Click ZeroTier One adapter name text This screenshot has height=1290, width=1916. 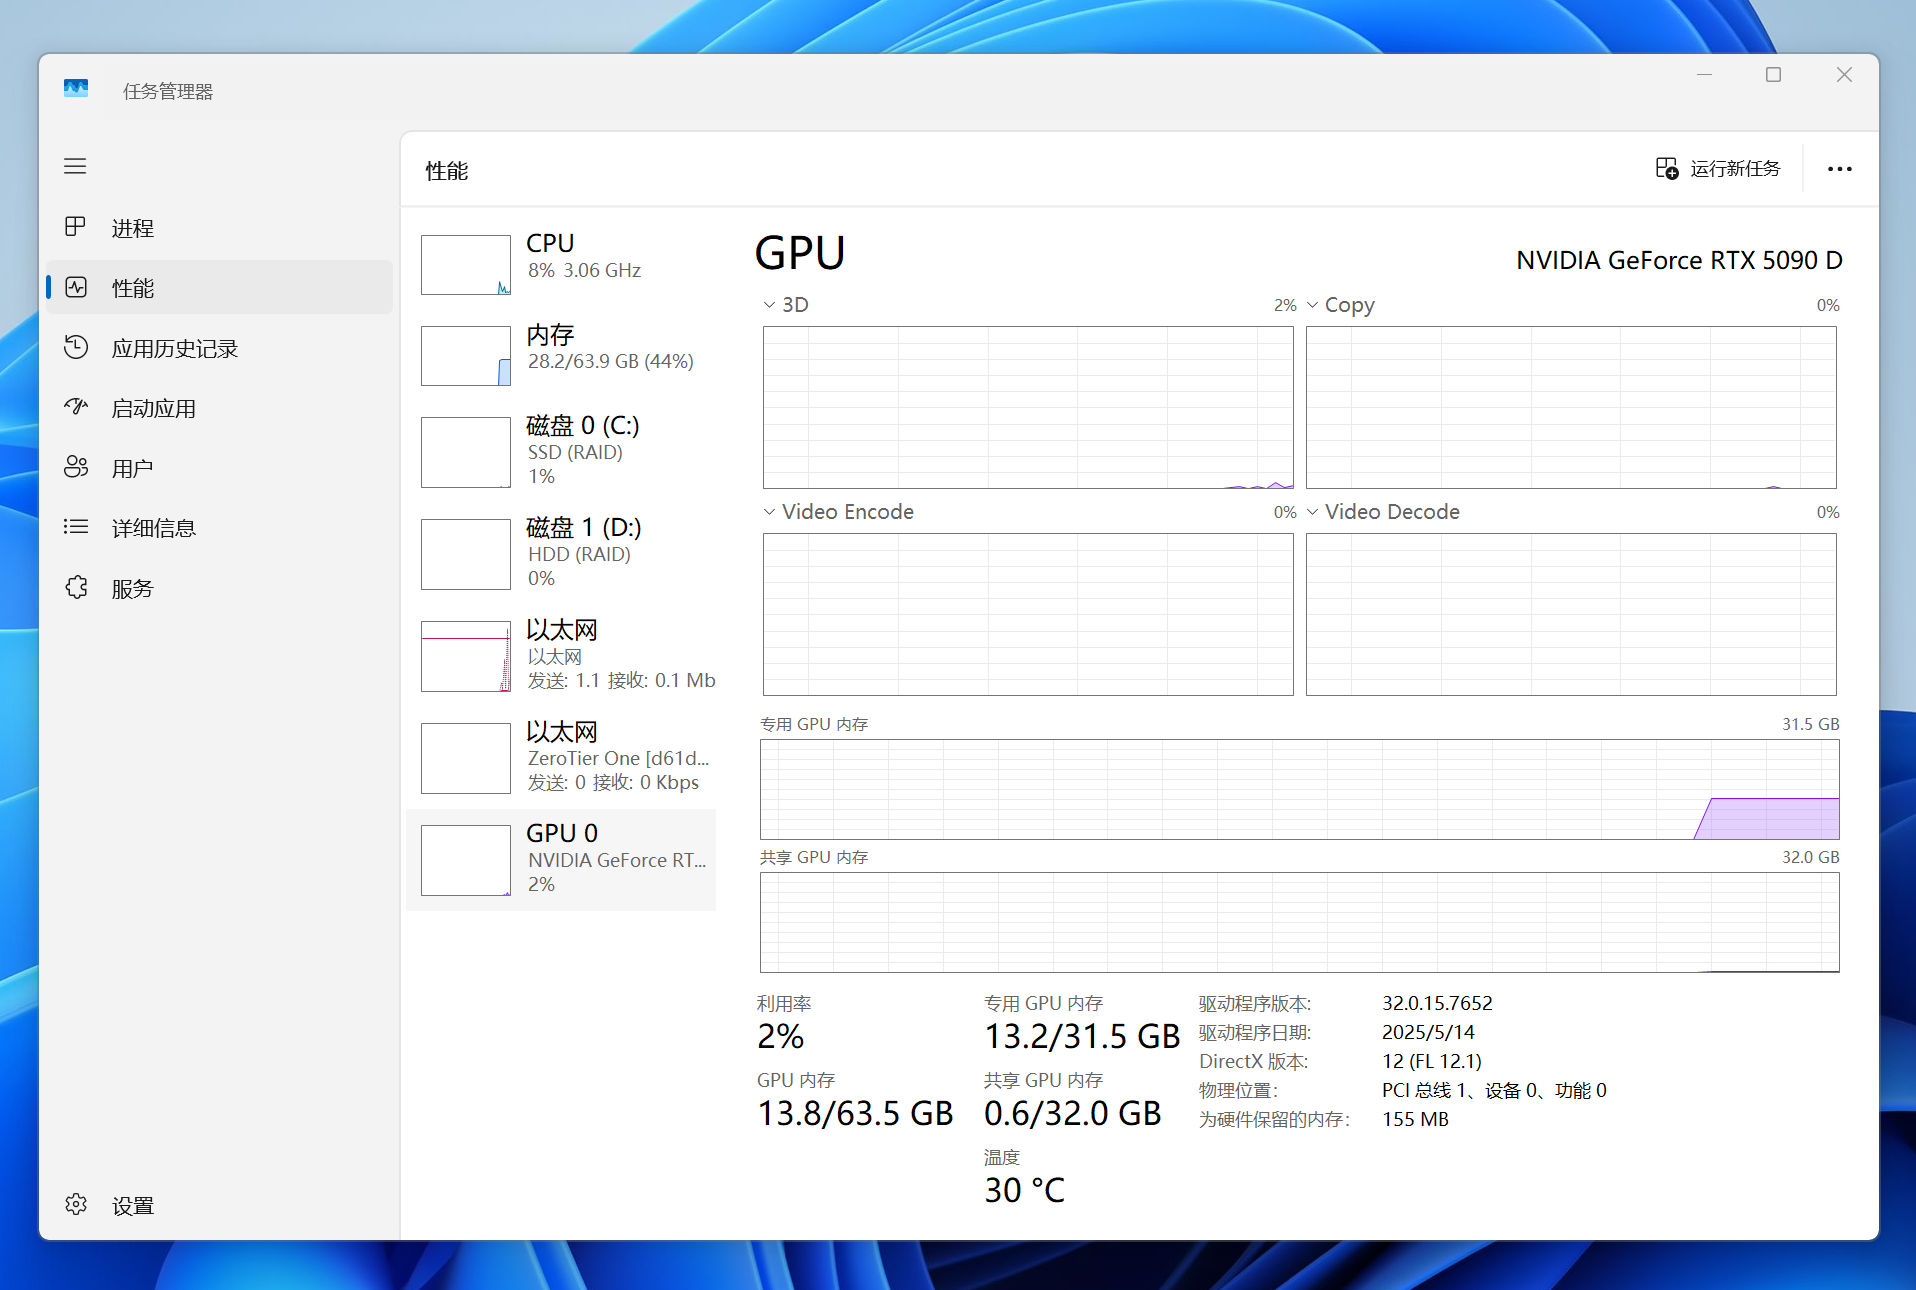(x=618, y=758)
